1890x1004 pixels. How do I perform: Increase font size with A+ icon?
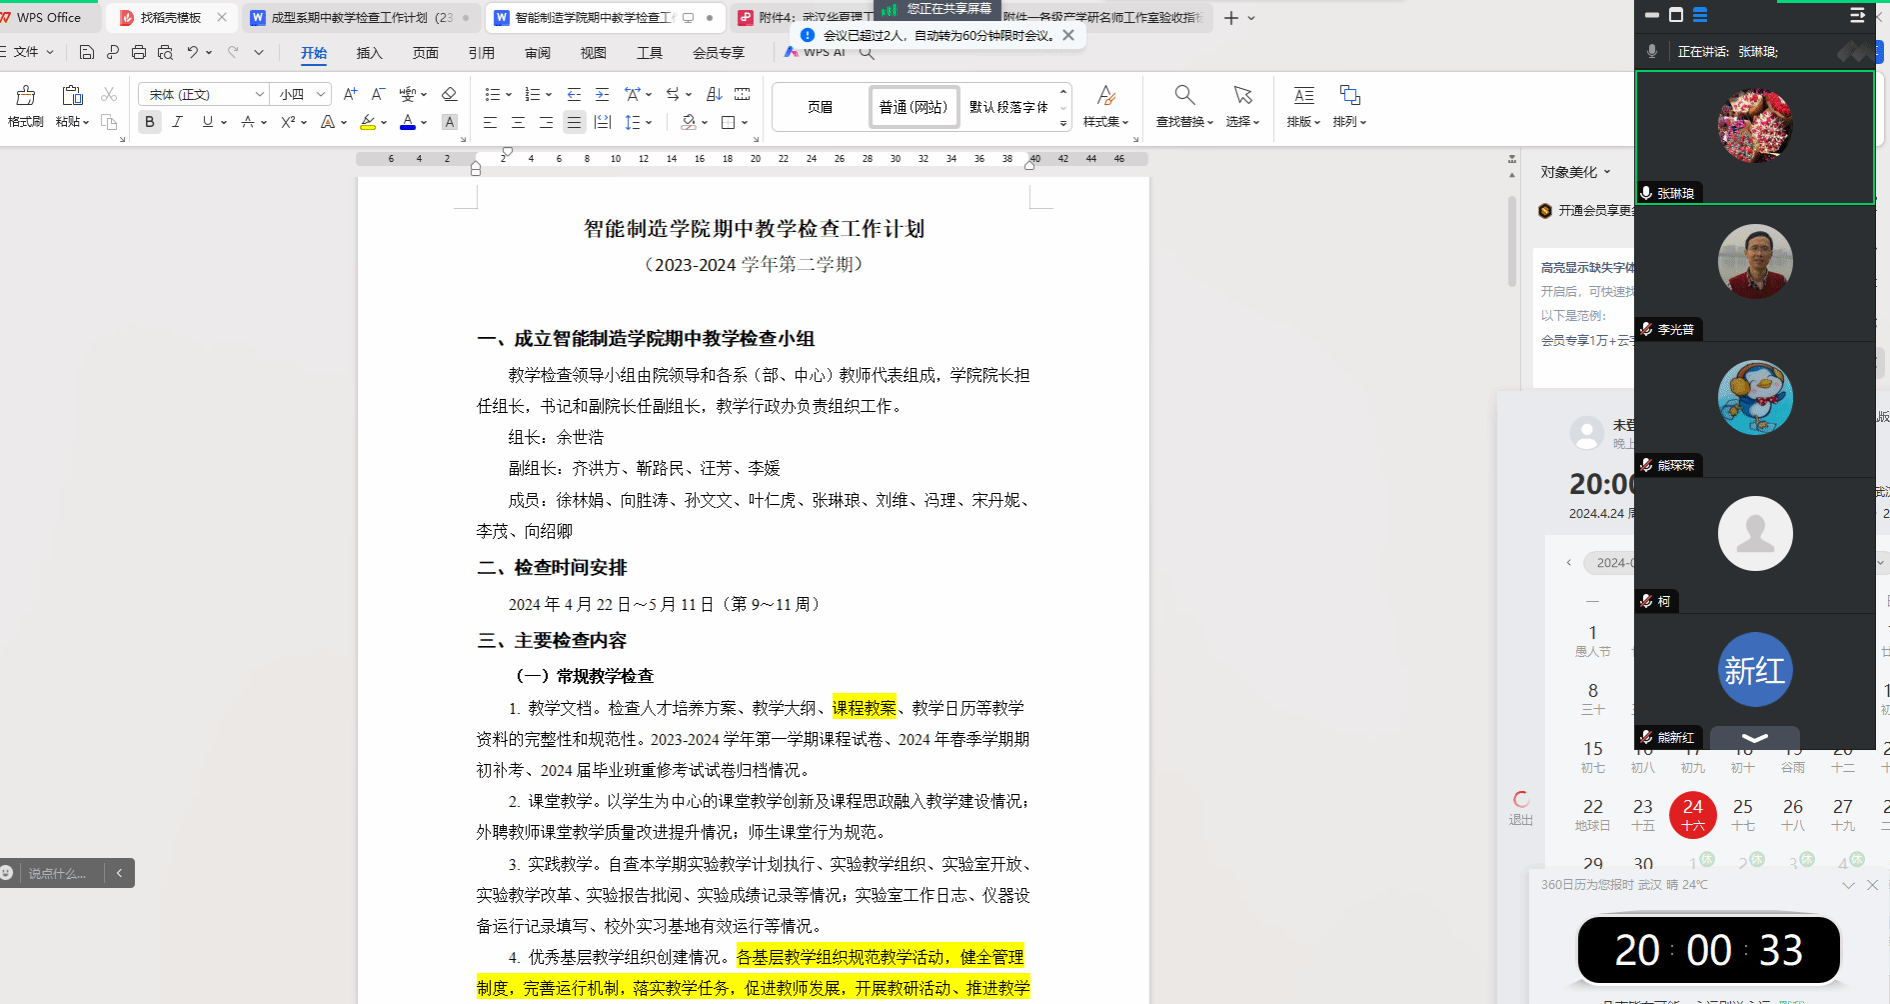click(350, 94)
